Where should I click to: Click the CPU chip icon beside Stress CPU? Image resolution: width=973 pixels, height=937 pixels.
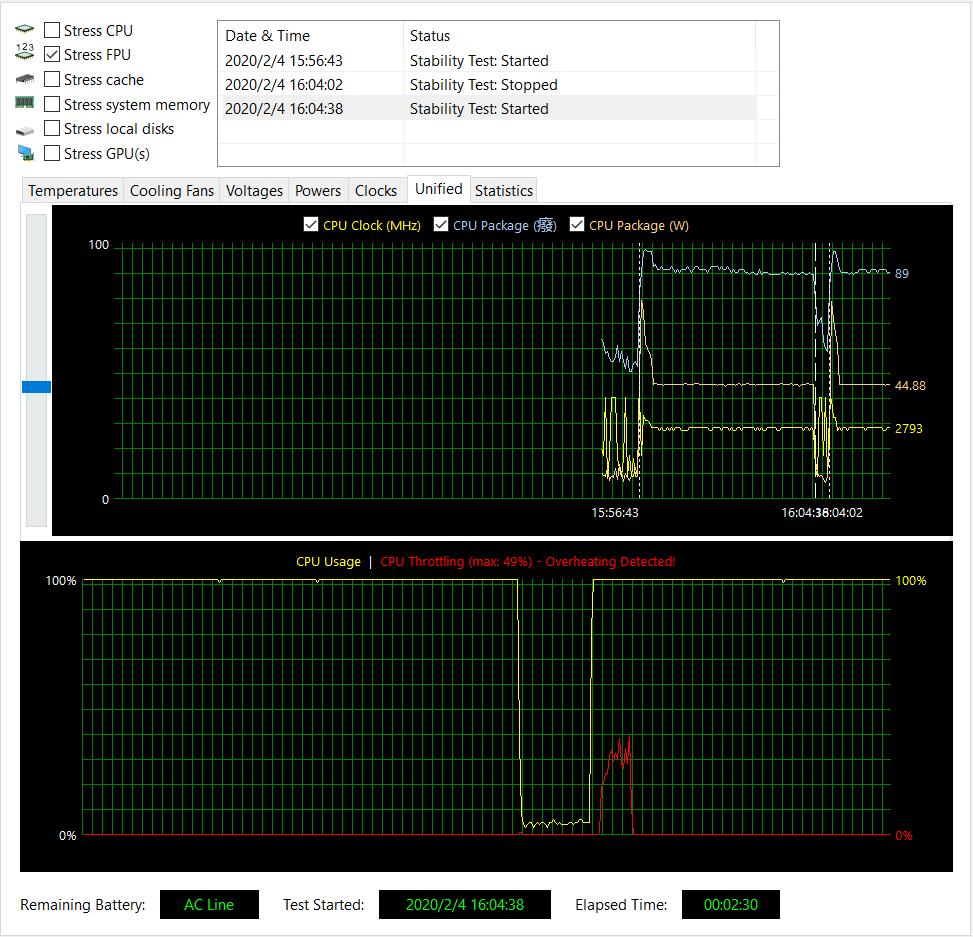[x=25, y=30]
